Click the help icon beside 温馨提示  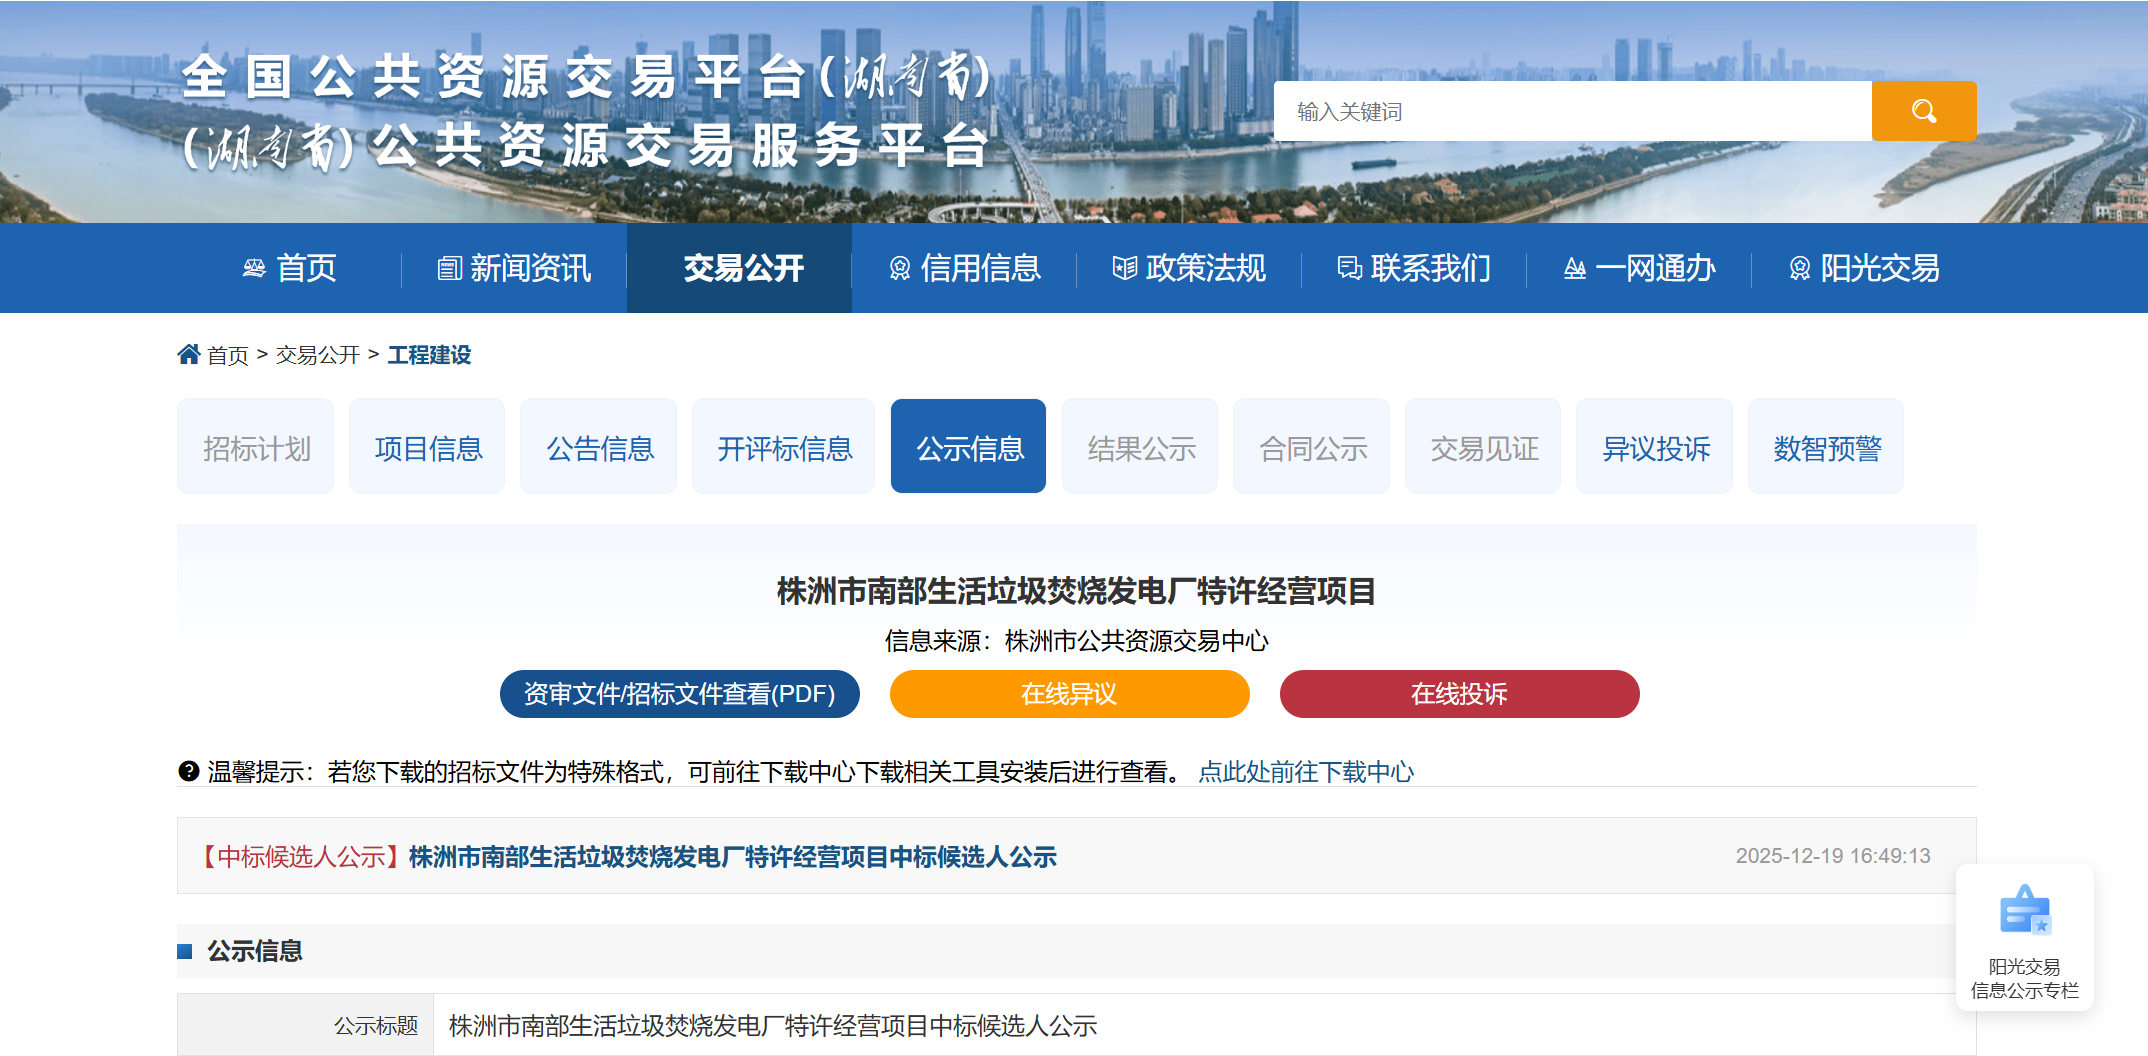pos(189,771)
